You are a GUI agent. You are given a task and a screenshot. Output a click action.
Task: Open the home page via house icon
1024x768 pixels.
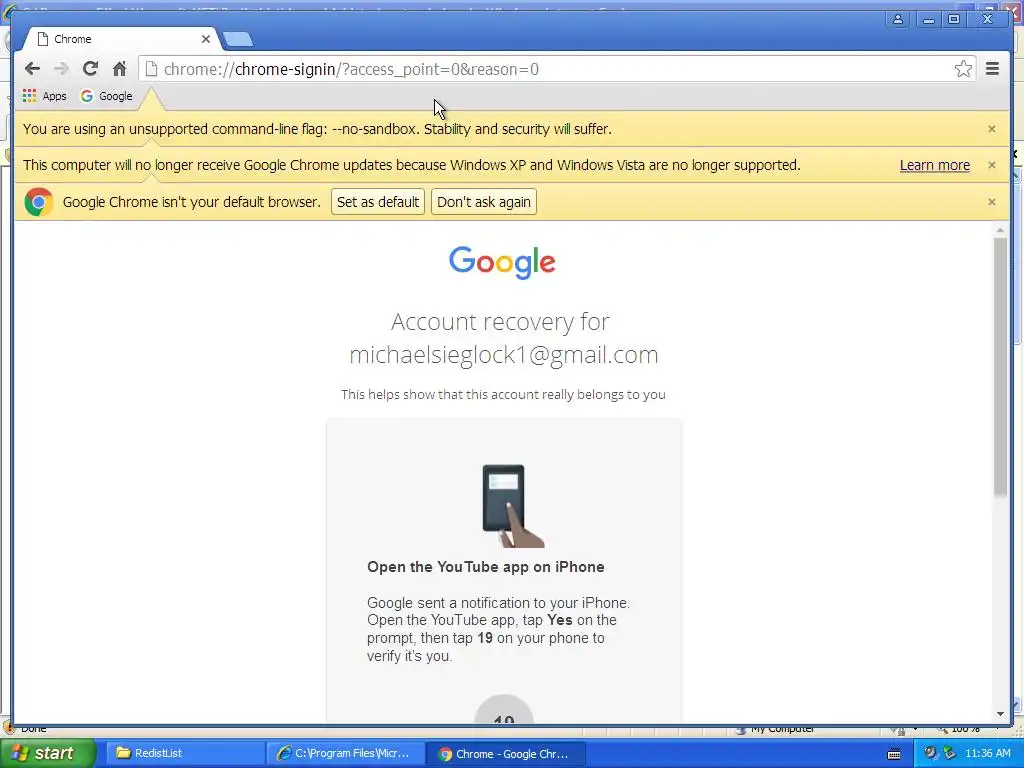(x=119, y=69)
